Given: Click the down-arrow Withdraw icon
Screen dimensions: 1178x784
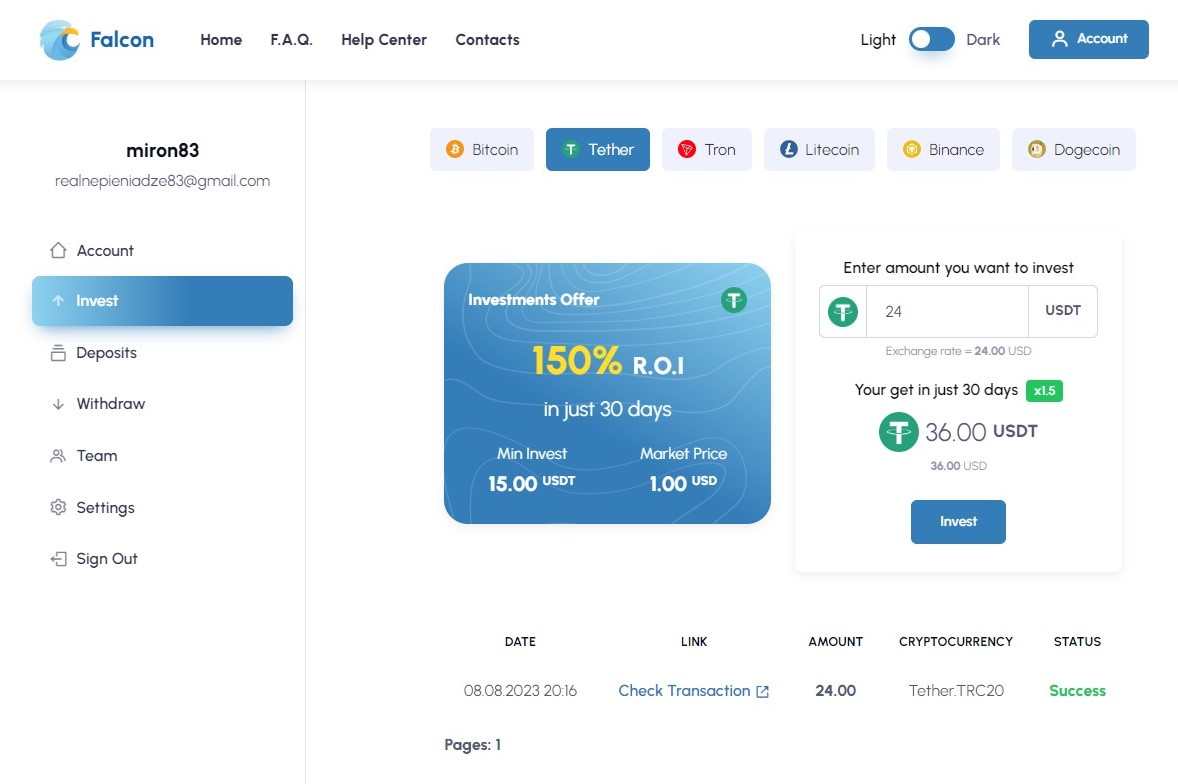Looking at the screenshot, I should coord(58,404).
